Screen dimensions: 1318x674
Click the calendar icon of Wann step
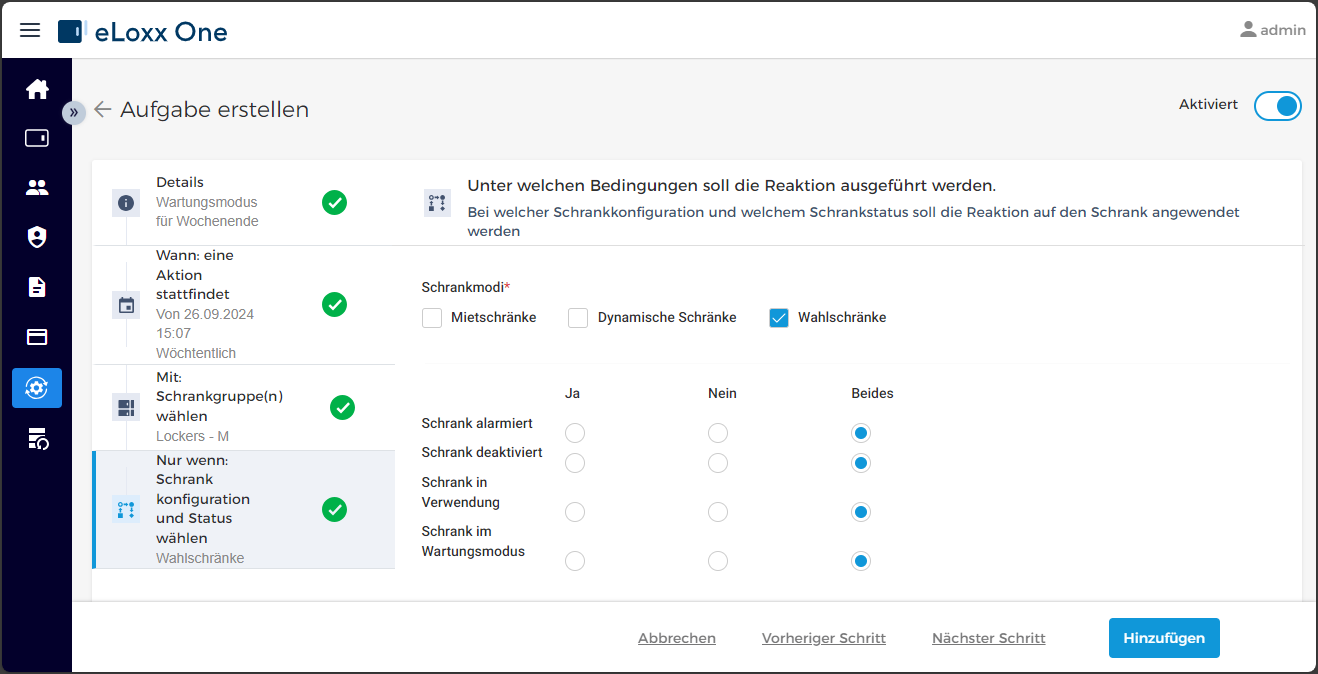pyautogui.click(x=126, y=305)
